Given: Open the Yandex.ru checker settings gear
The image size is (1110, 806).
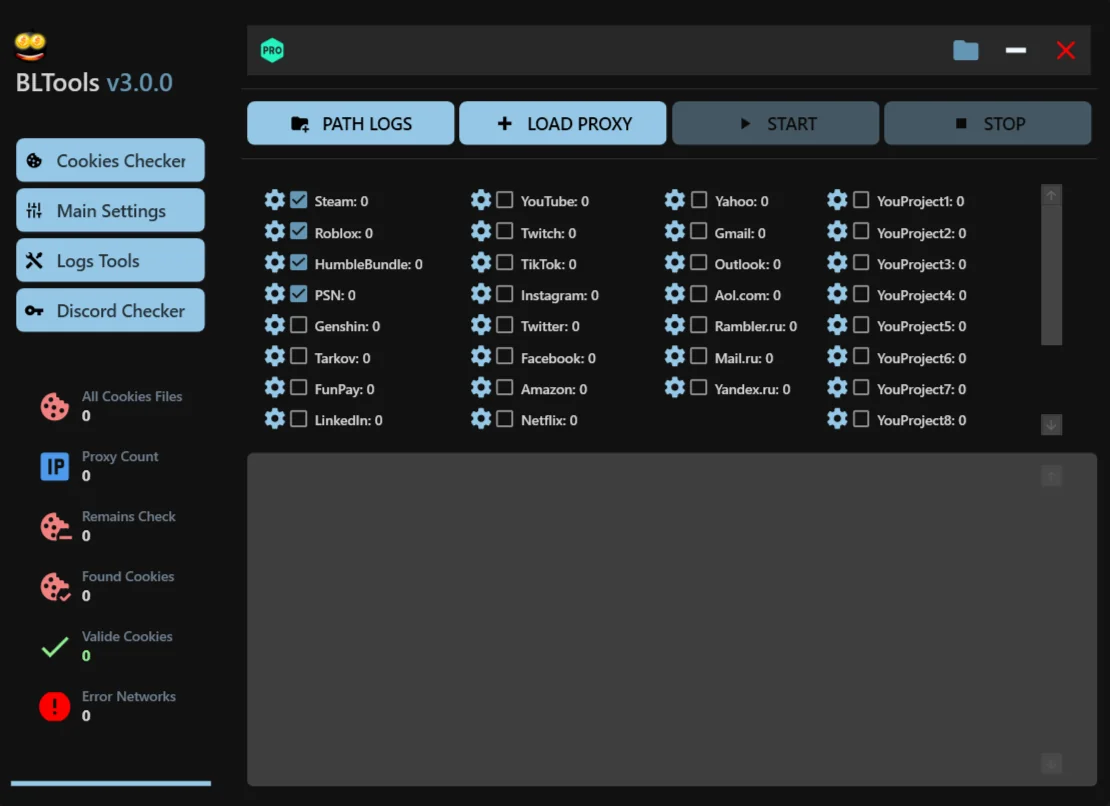Looking at the screenshot, I should 675,388.
